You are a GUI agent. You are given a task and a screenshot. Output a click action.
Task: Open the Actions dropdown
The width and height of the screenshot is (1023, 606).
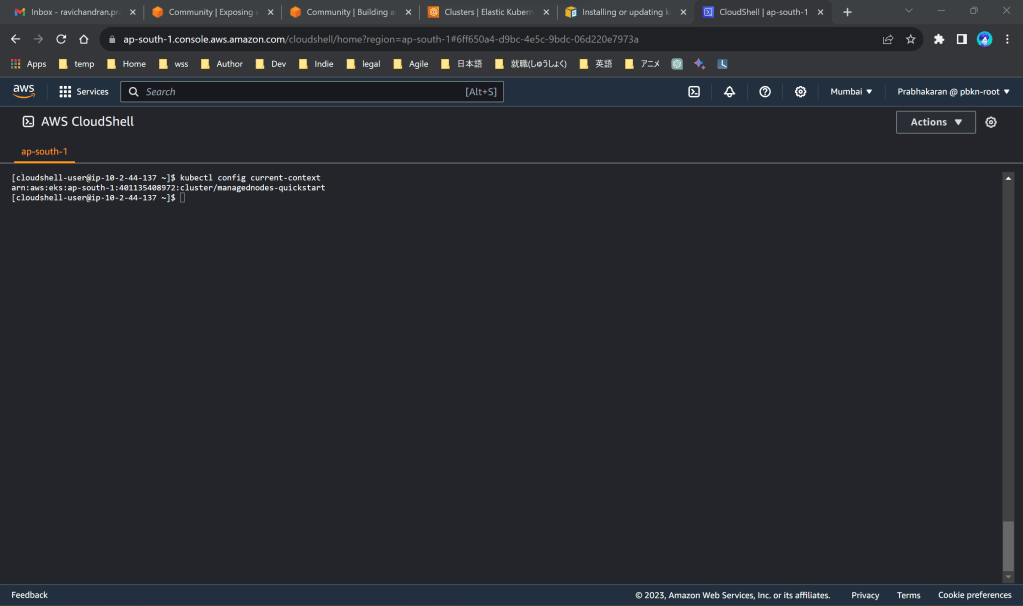pyautogui.click(x=935, y=122)
